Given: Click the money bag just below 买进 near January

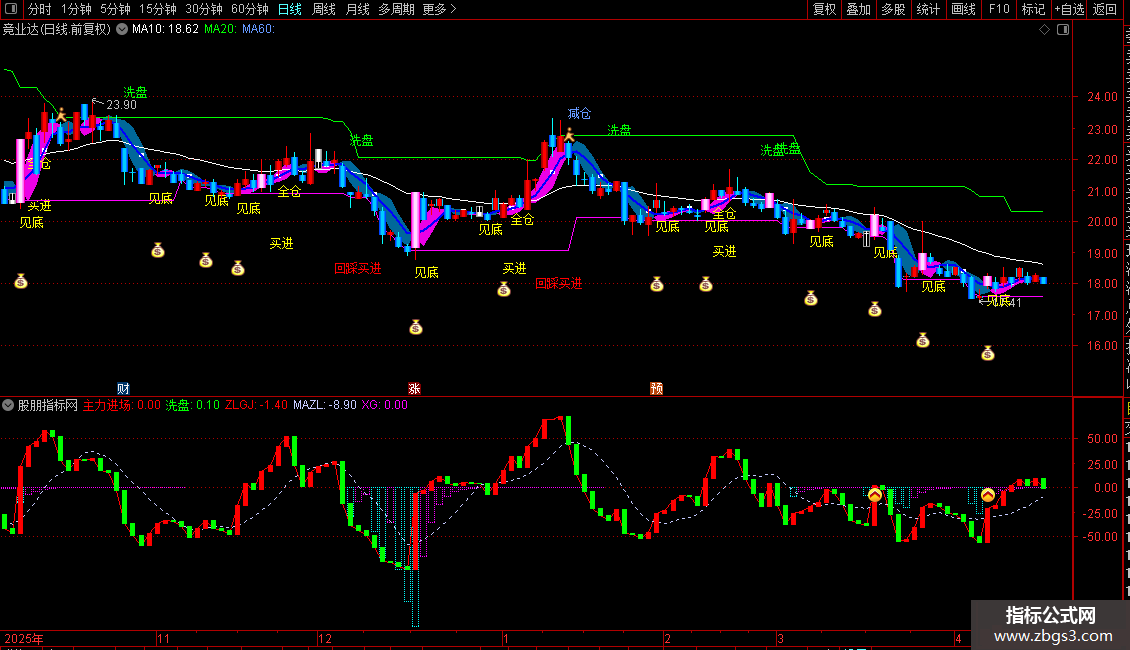Looking at the screenshot, I should (504, 289).
